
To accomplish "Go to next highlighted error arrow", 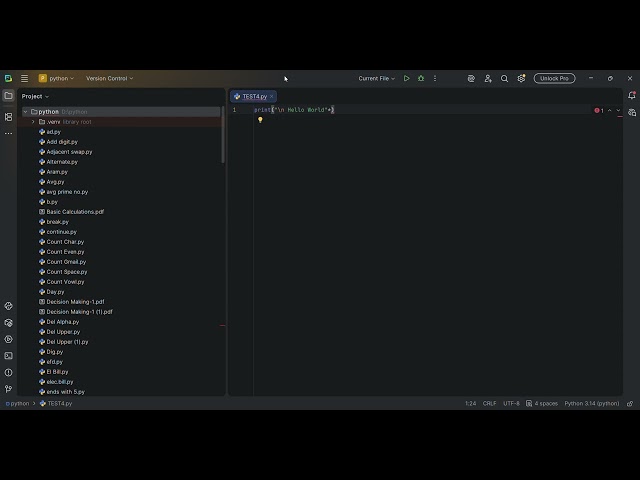I will click(618, 110).
